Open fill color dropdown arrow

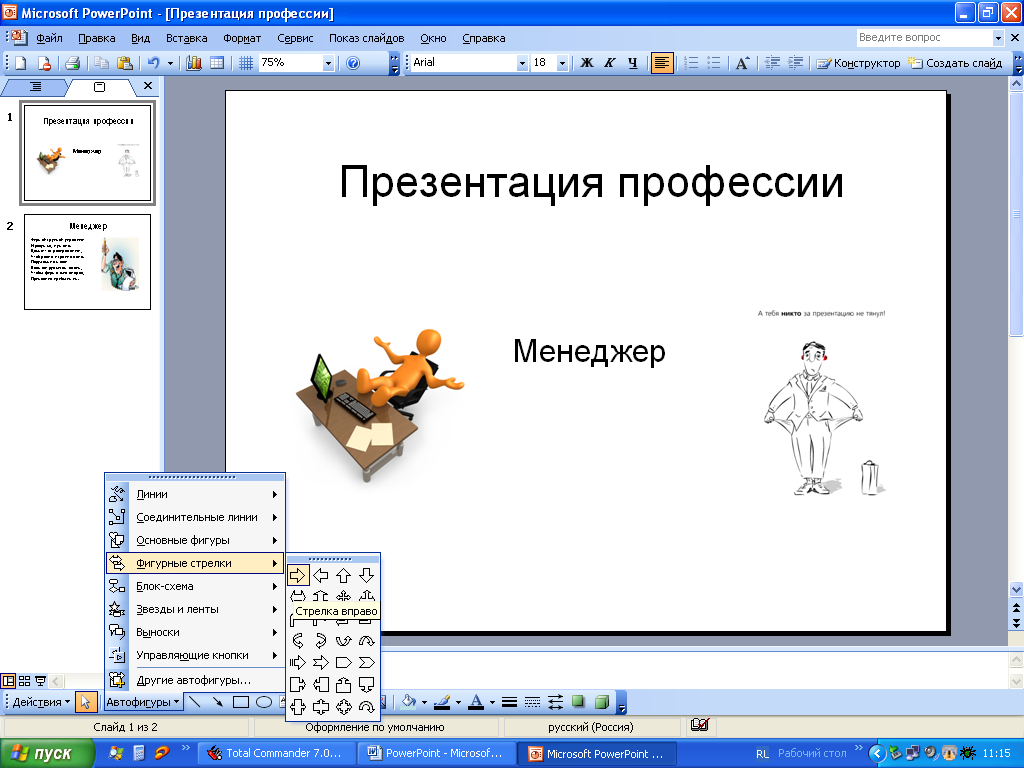point(424,702)
